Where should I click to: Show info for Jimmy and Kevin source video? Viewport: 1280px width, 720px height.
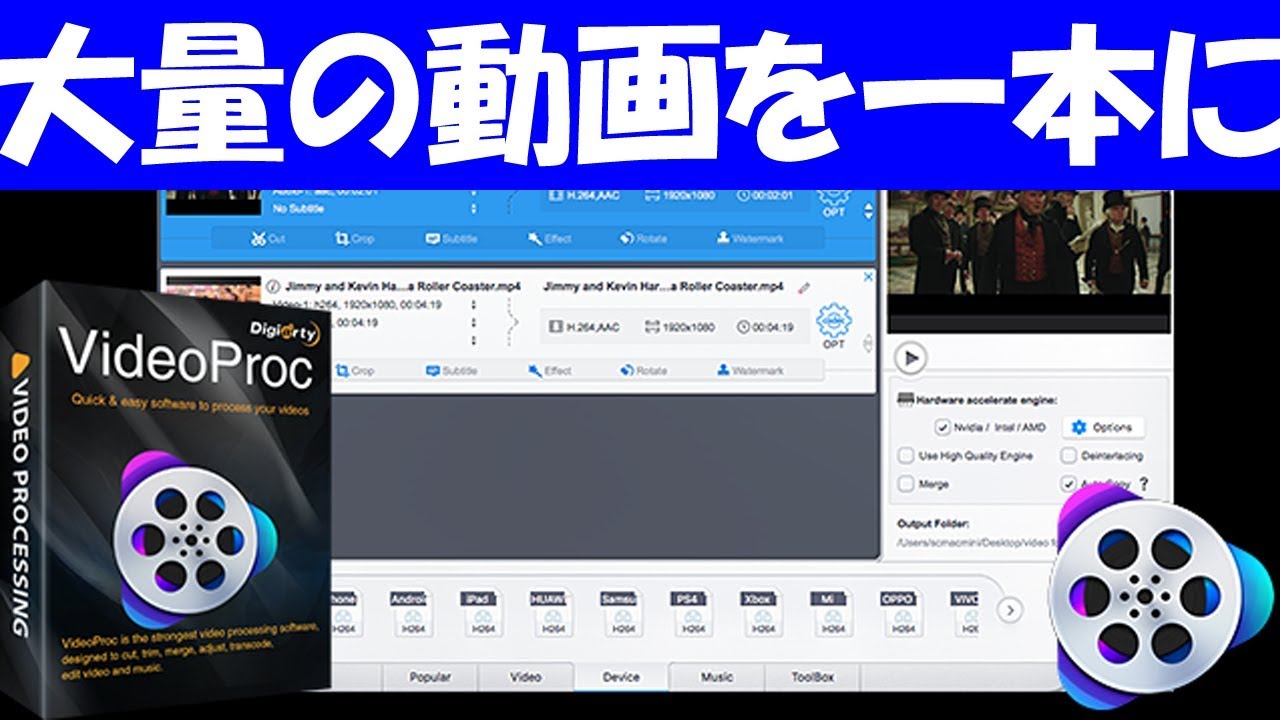[275, 286]
